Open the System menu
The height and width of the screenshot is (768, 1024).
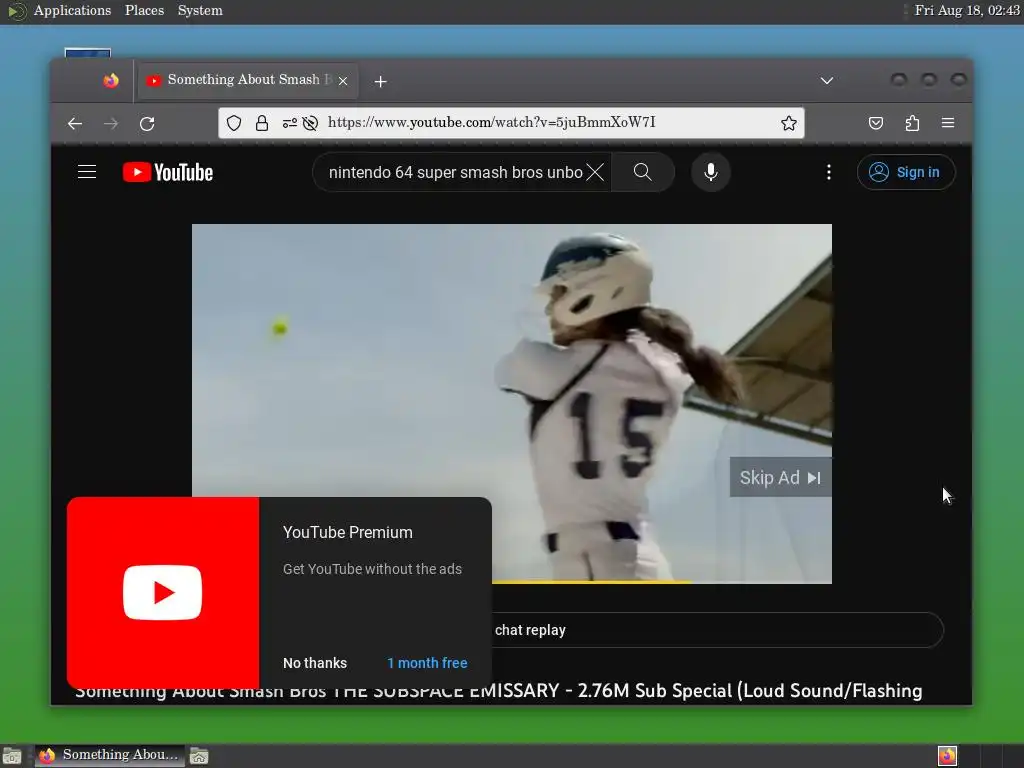(200, 10)
